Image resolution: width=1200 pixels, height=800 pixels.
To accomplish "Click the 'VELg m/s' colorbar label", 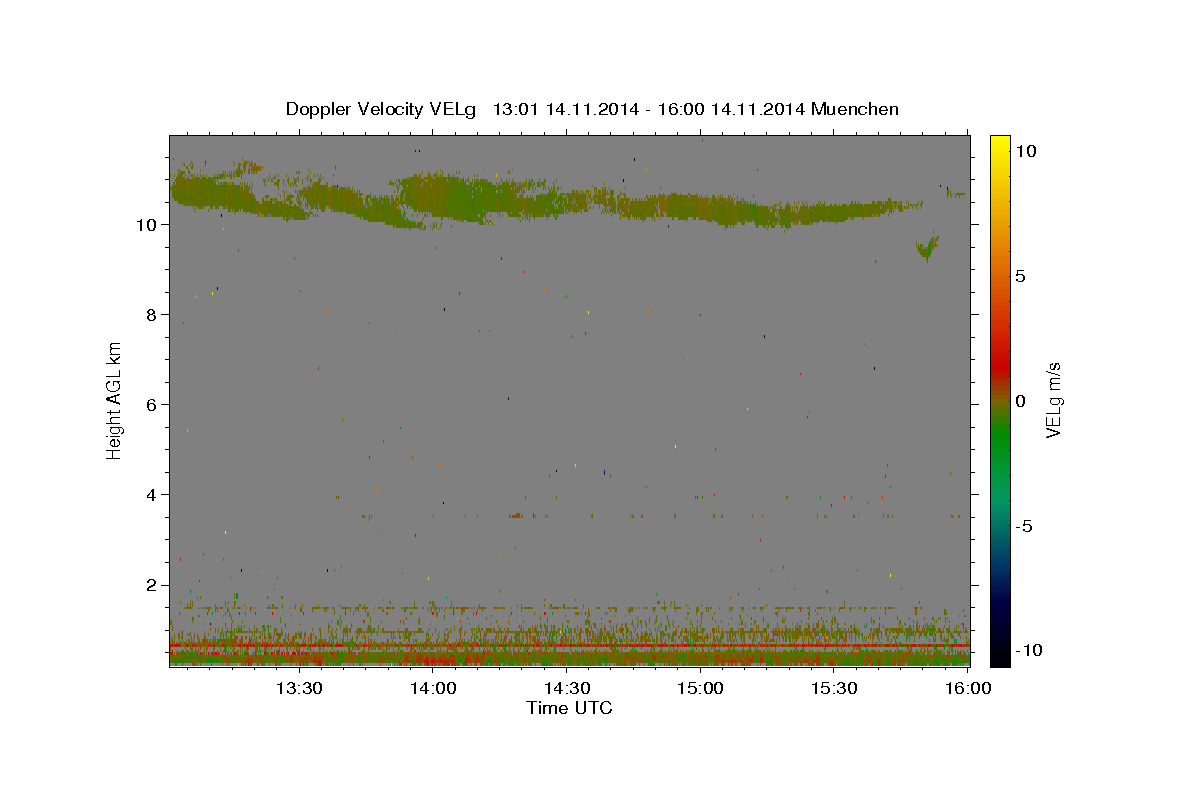I will [1052, 400].
